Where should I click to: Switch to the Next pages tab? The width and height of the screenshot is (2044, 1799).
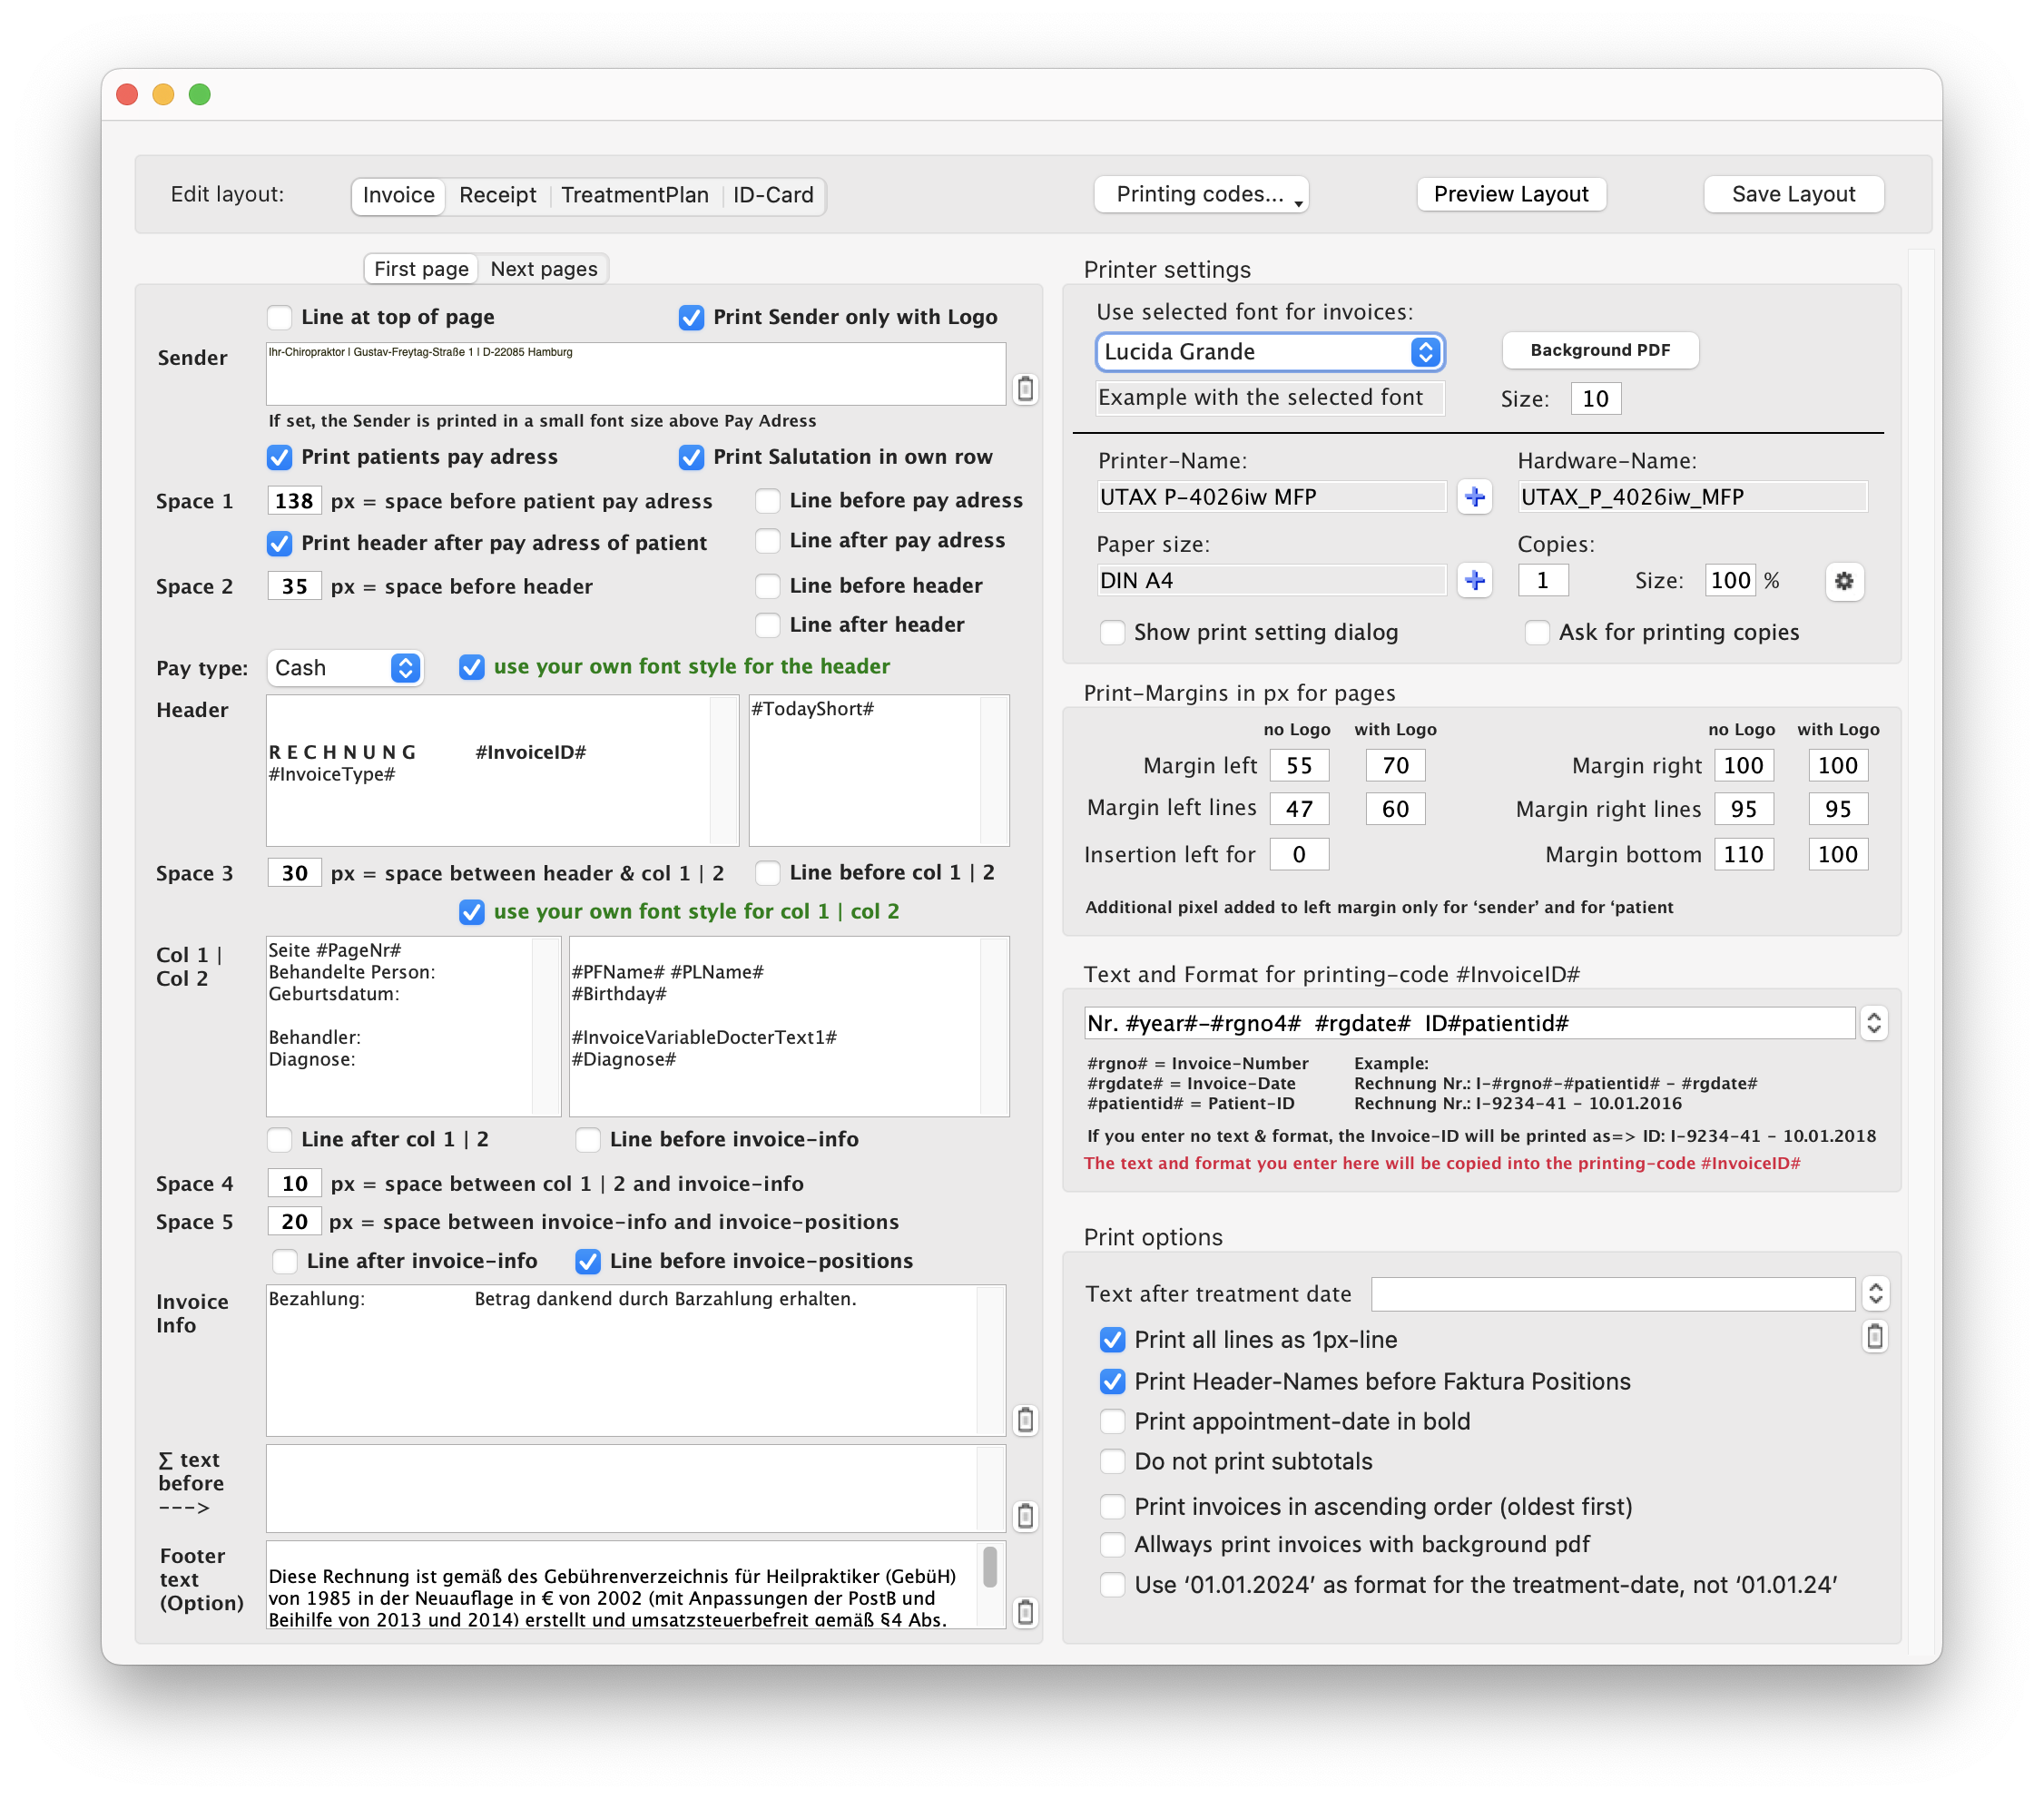tap(543, 269)
